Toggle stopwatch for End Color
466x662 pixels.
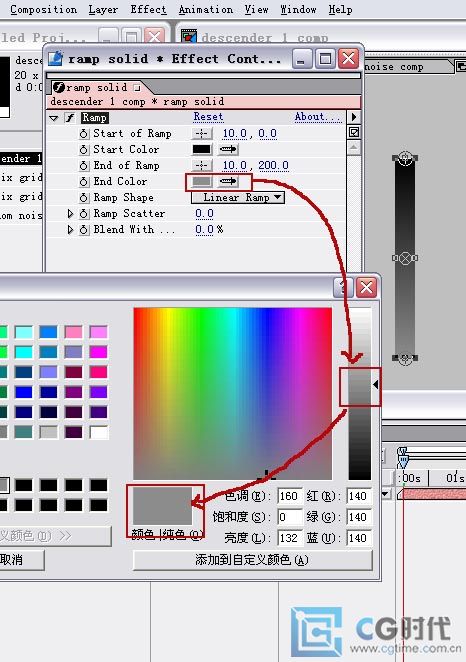pos(84,182)
